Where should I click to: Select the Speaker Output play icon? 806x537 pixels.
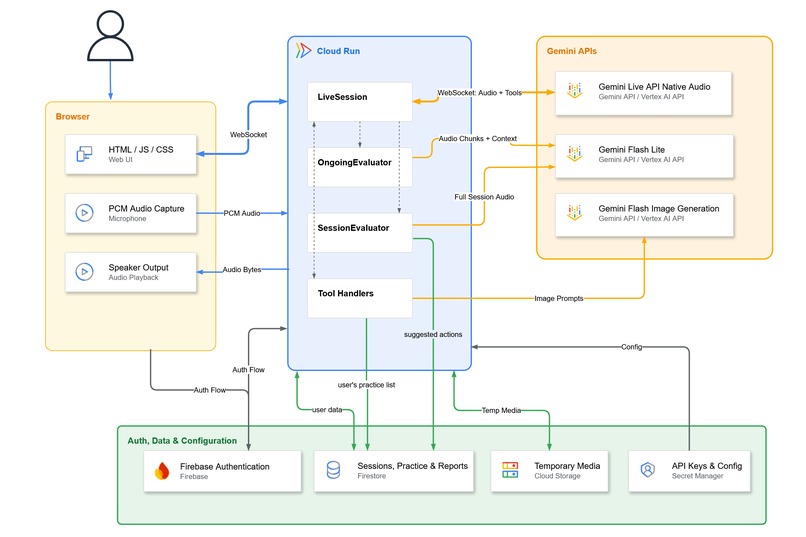click(x=84, y=271)
